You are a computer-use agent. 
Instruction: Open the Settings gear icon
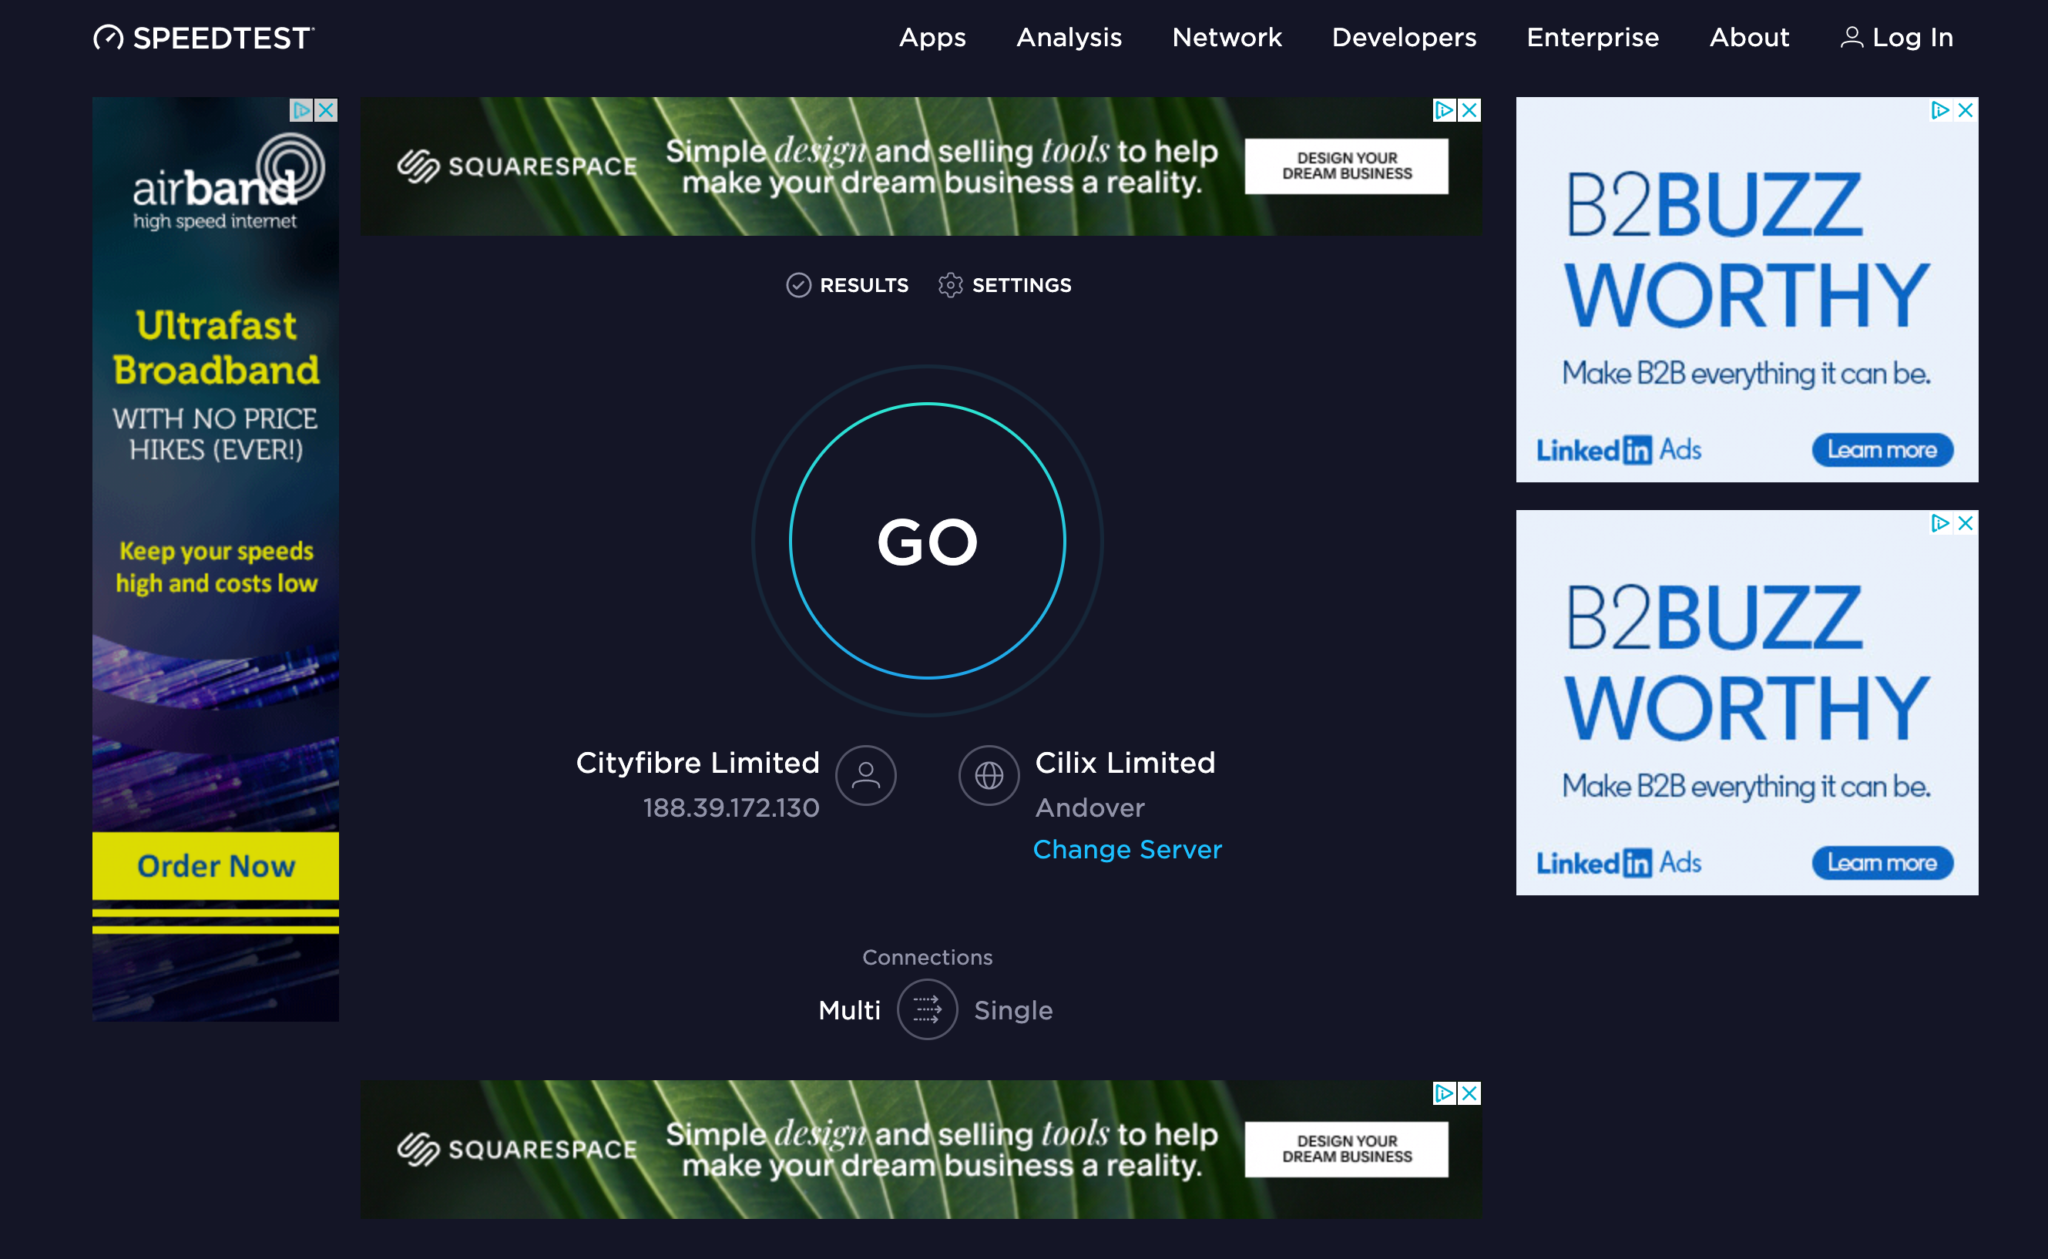(951, 285)
